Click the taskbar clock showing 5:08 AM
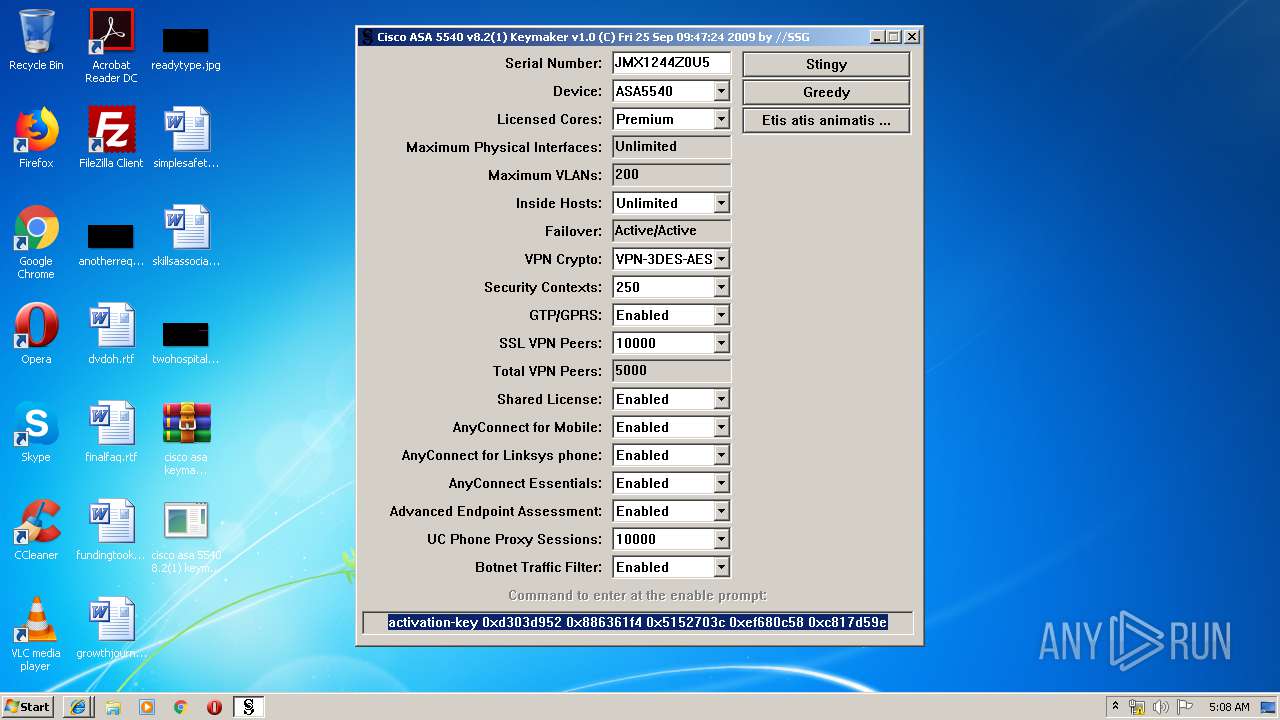1280x720 pixels. 1228,707
